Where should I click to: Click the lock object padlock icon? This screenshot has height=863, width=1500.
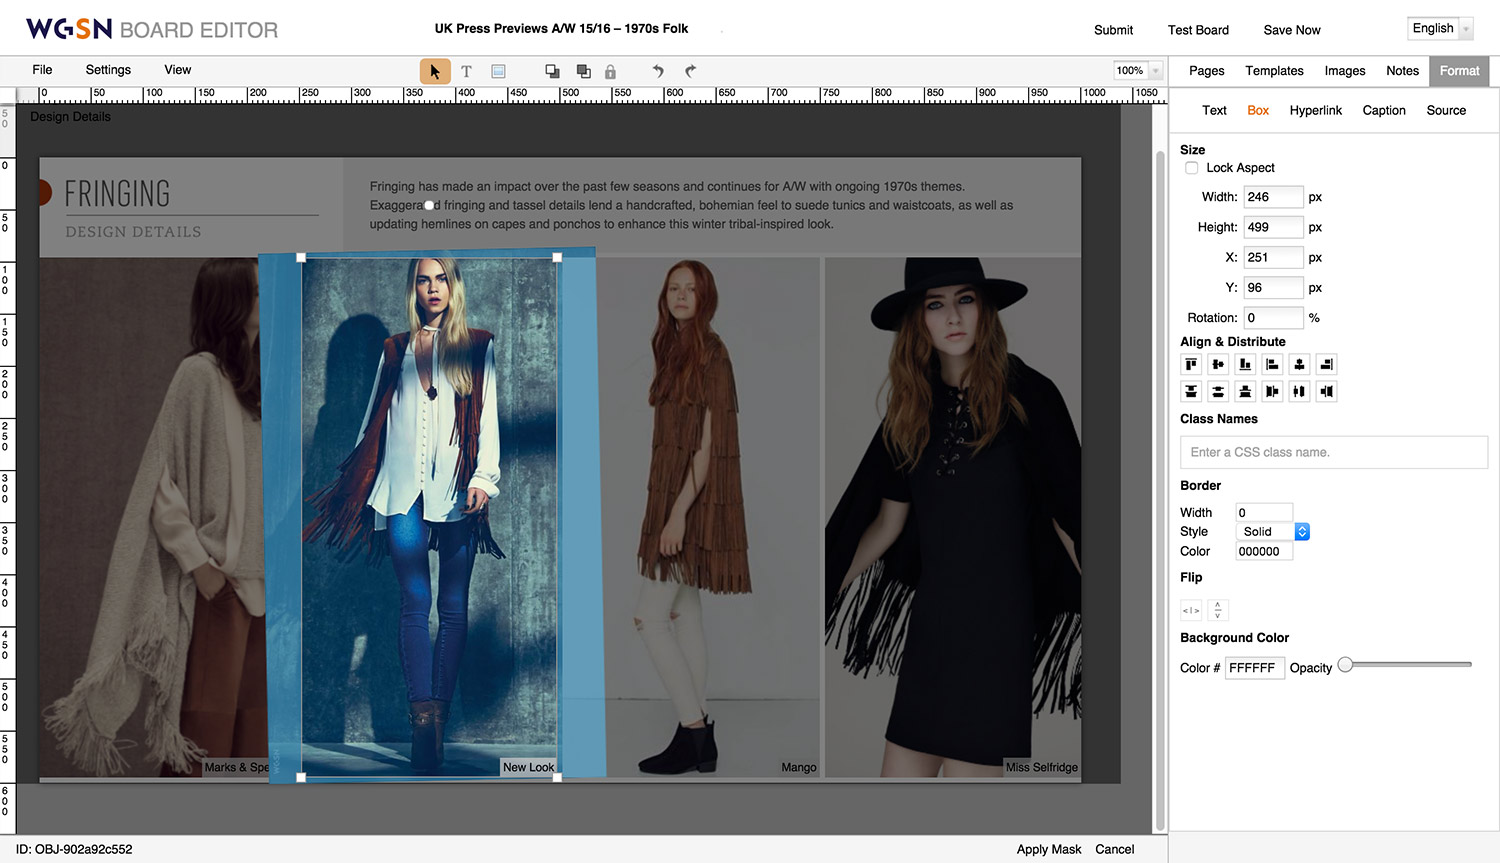coord(610,71)
